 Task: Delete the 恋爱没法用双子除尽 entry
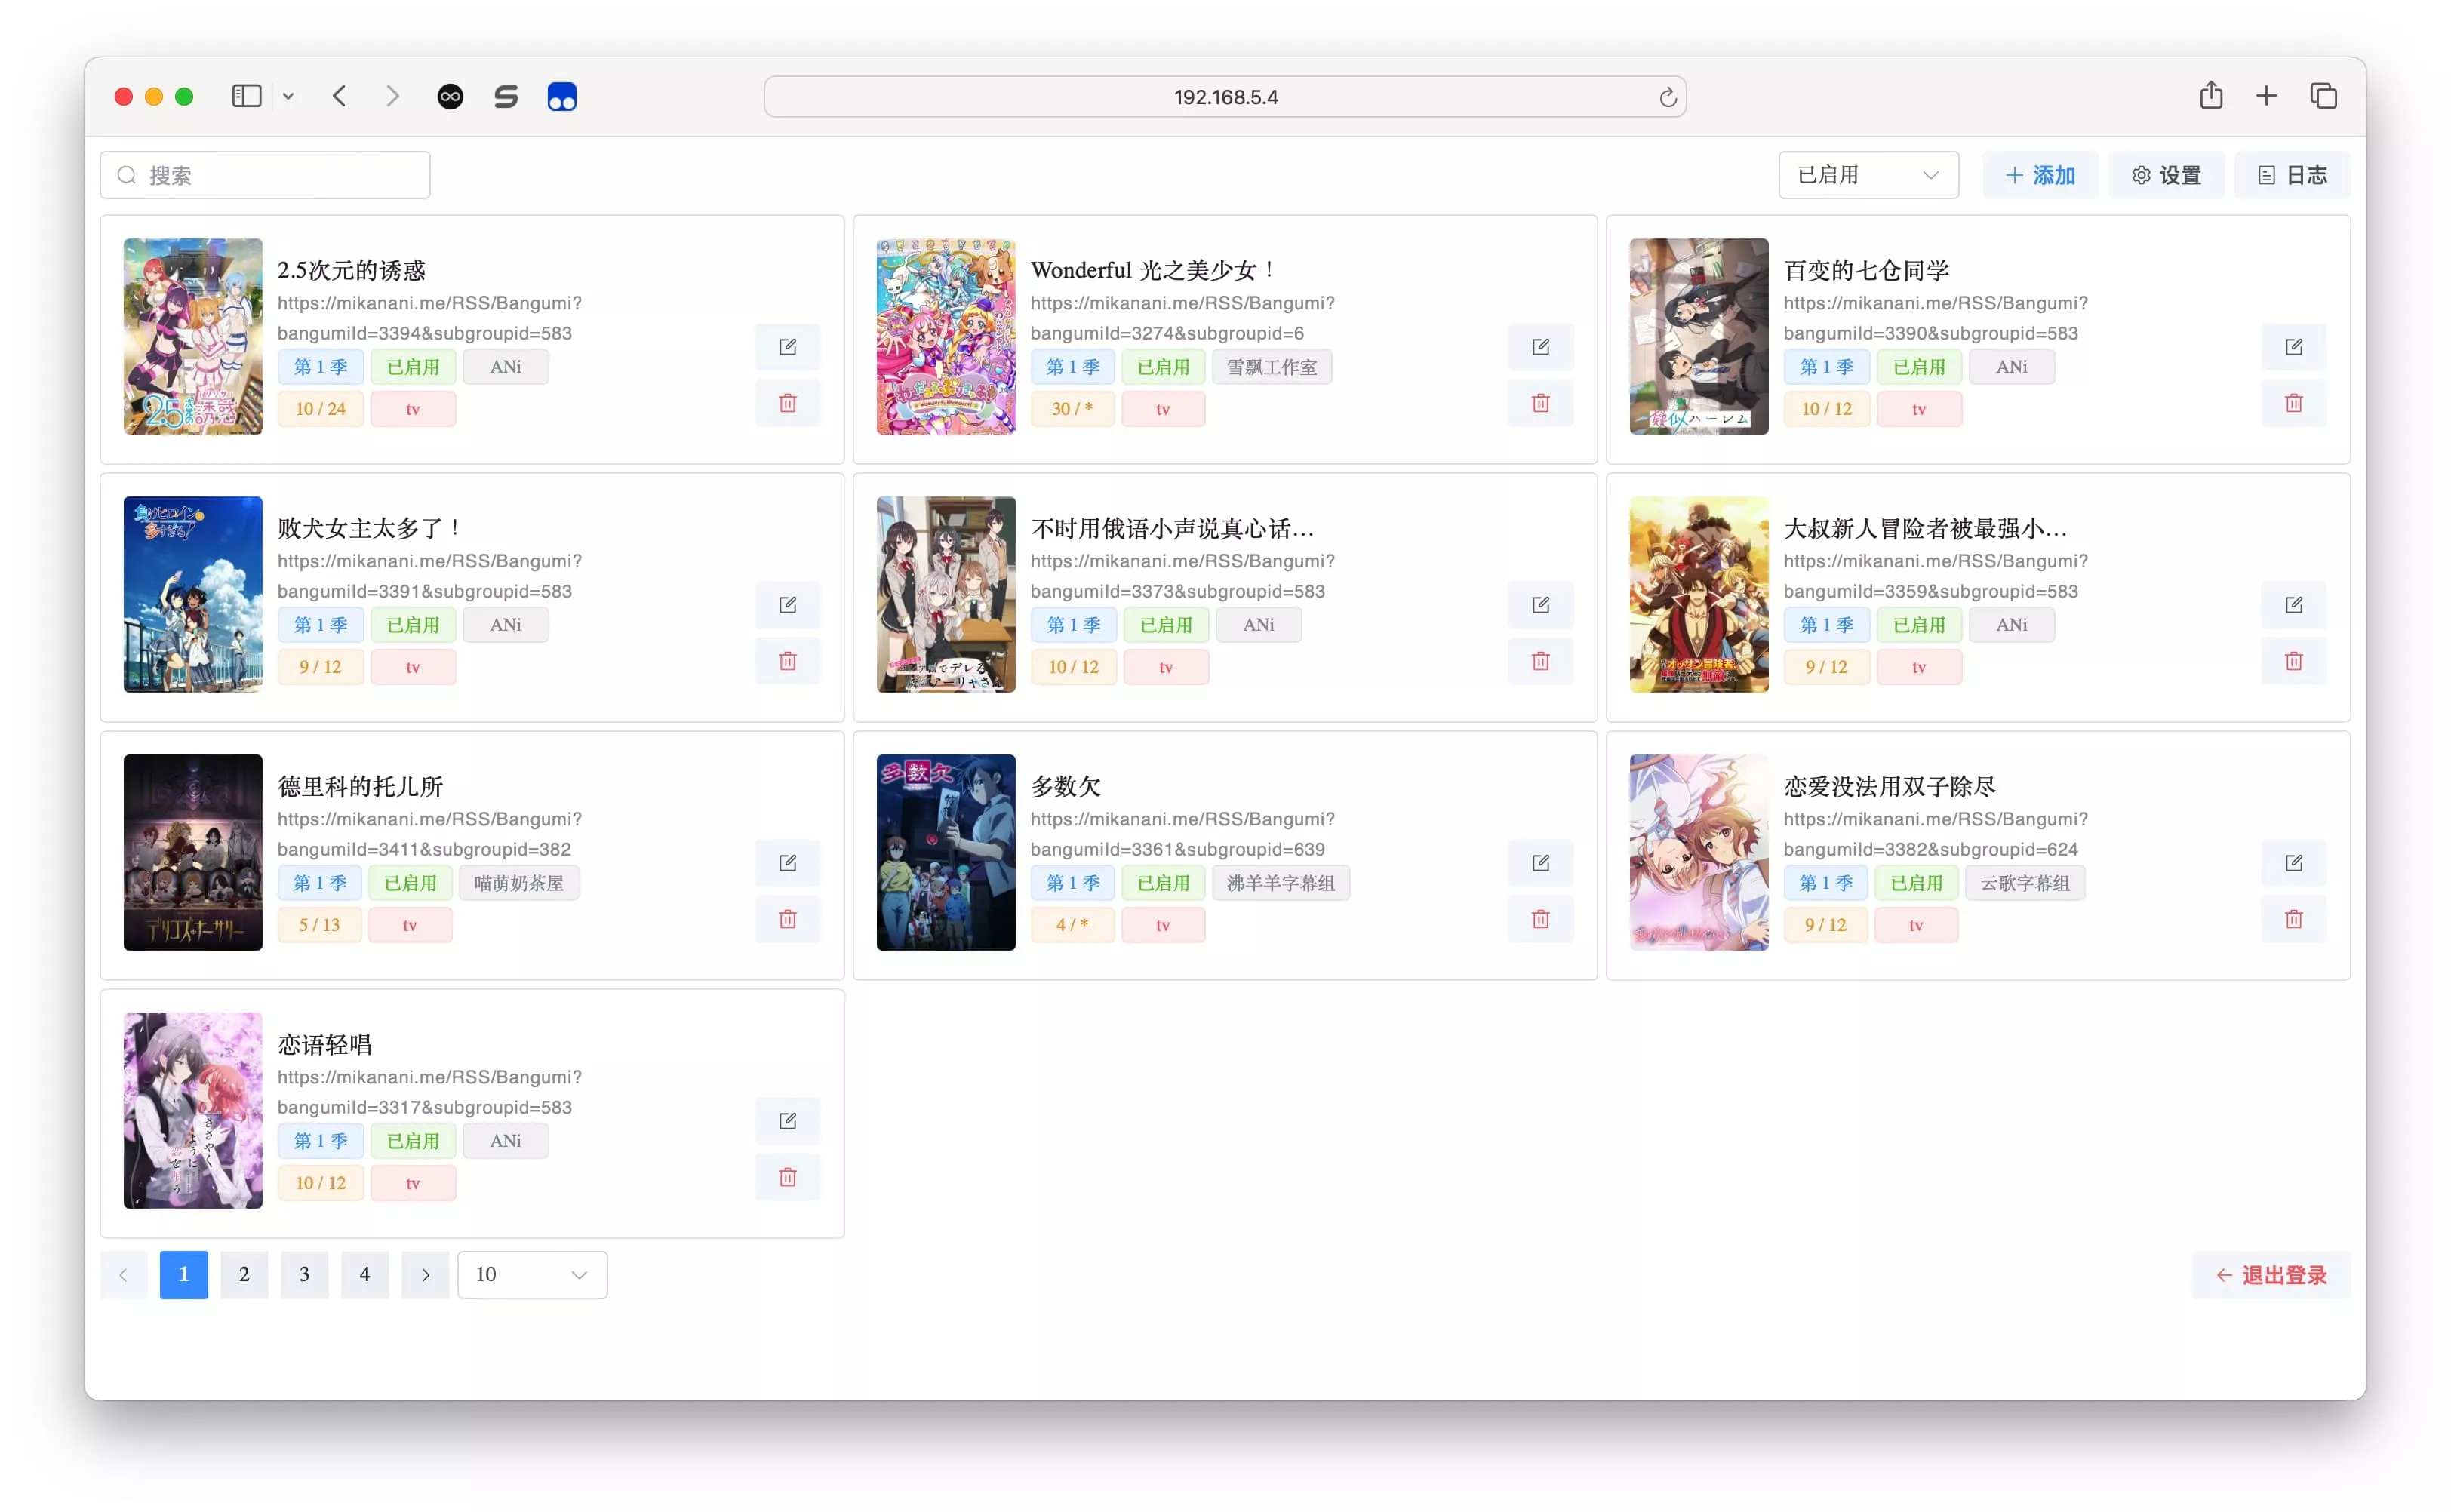[2293, 919]
